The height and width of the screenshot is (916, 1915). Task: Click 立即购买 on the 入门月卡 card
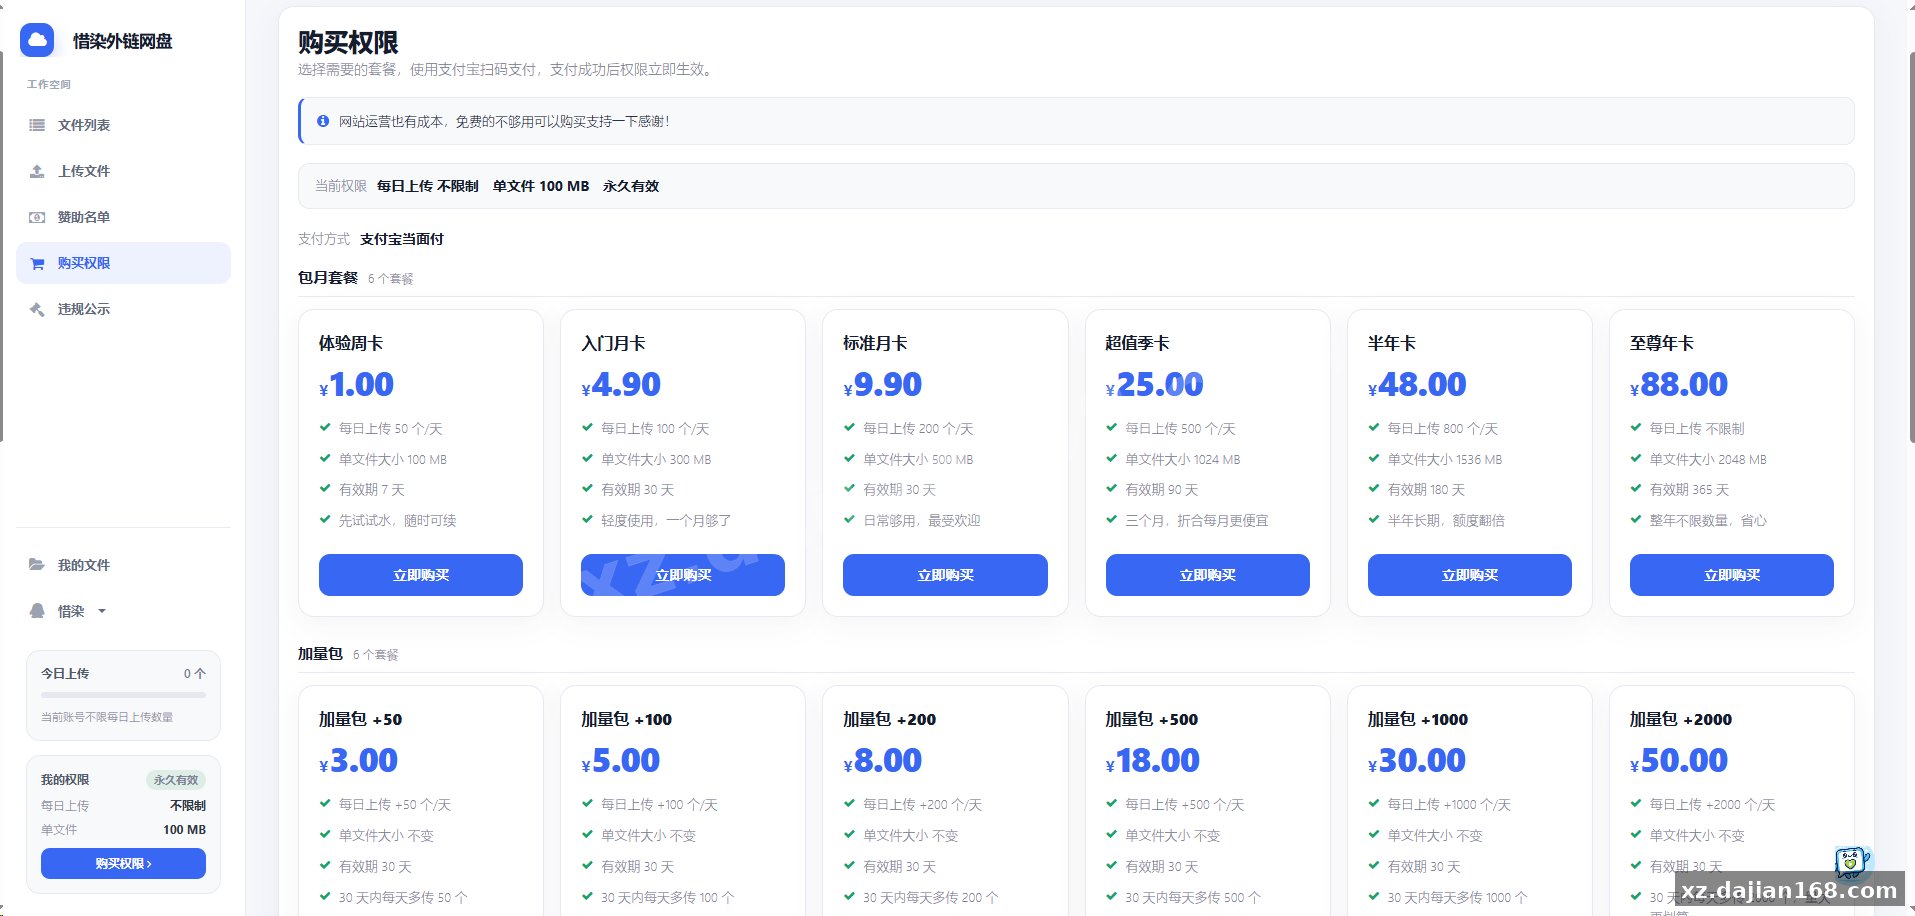coord(683,575)
